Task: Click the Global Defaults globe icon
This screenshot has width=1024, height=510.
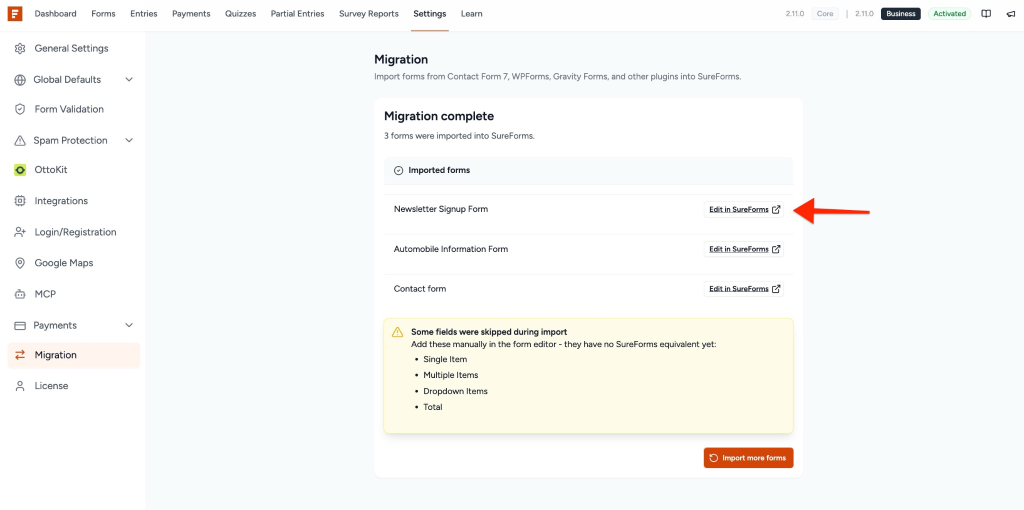Action: [20, 80]
